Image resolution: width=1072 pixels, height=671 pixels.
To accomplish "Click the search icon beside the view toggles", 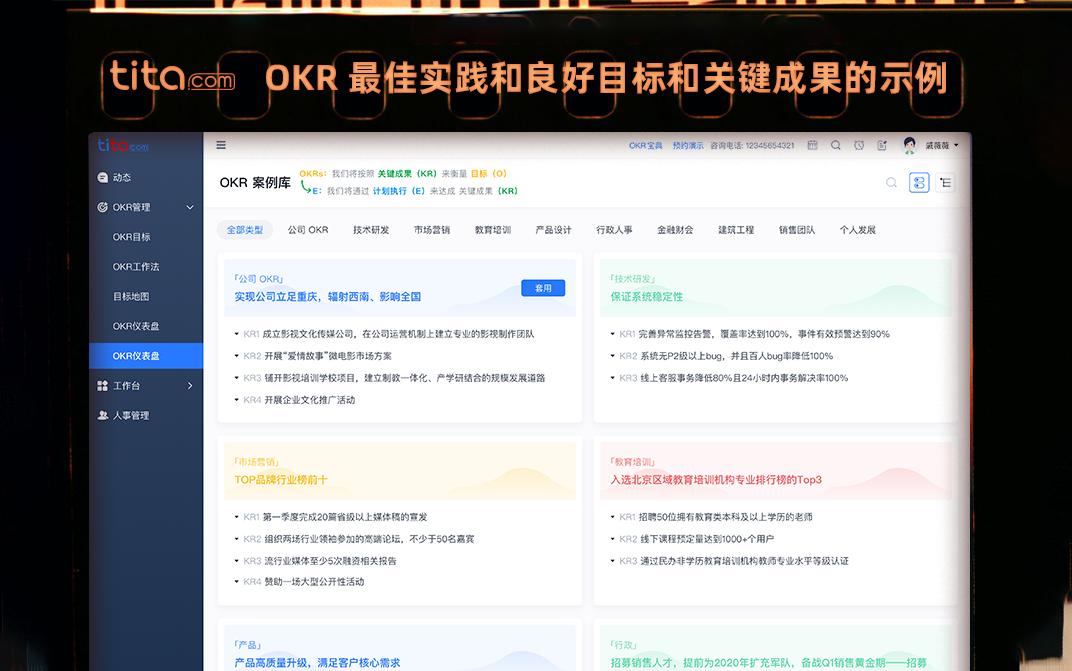I will coord(890,182).
